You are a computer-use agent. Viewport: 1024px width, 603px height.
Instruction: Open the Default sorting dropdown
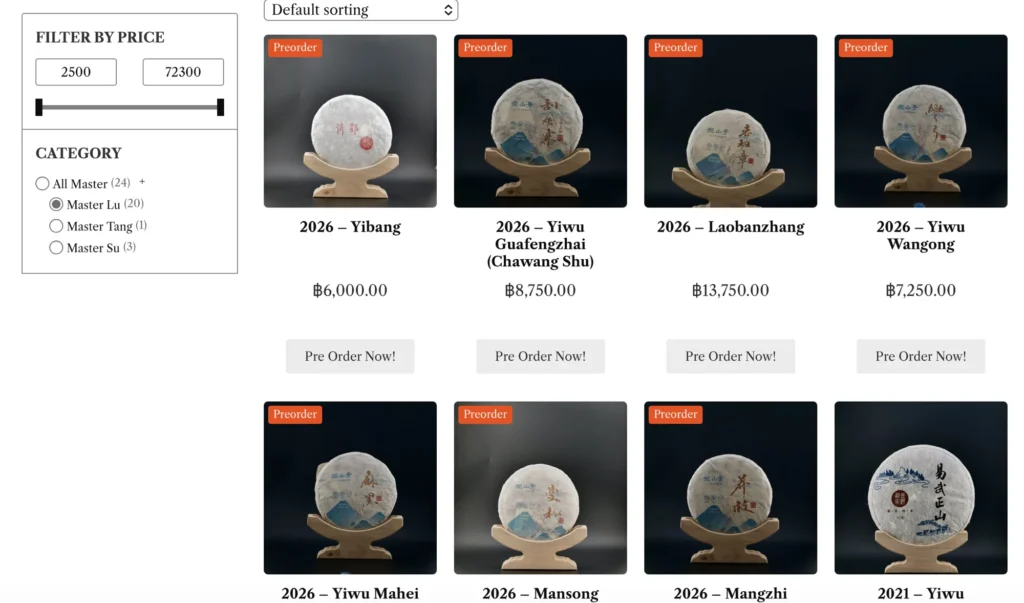360,10
